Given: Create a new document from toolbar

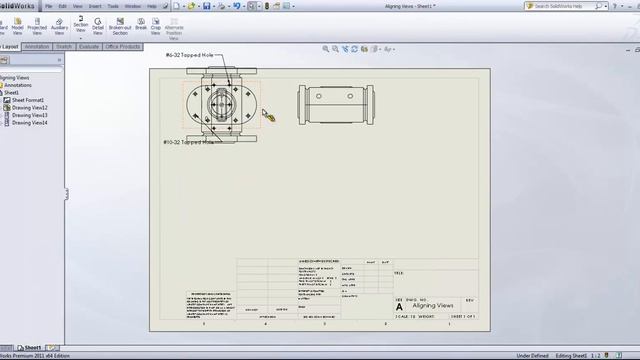Looking at the screenshot, I should (x=176, y=6).
